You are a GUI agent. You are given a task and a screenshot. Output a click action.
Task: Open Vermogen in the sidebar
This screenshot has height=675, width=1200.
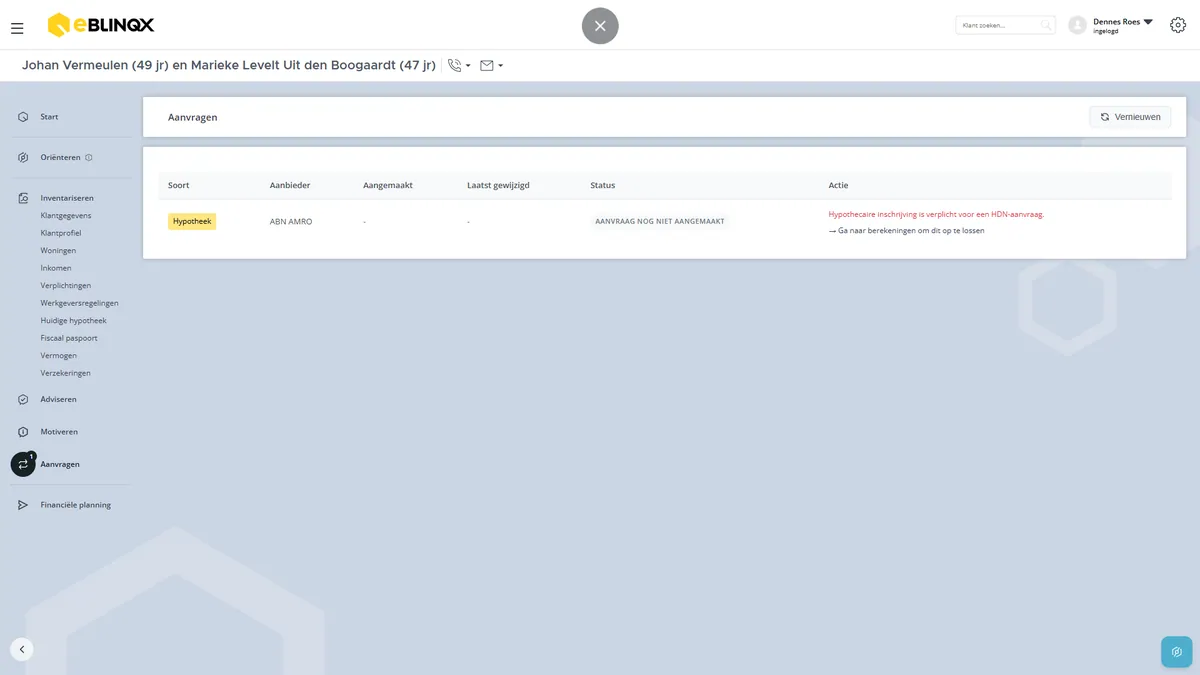(59, 356)
